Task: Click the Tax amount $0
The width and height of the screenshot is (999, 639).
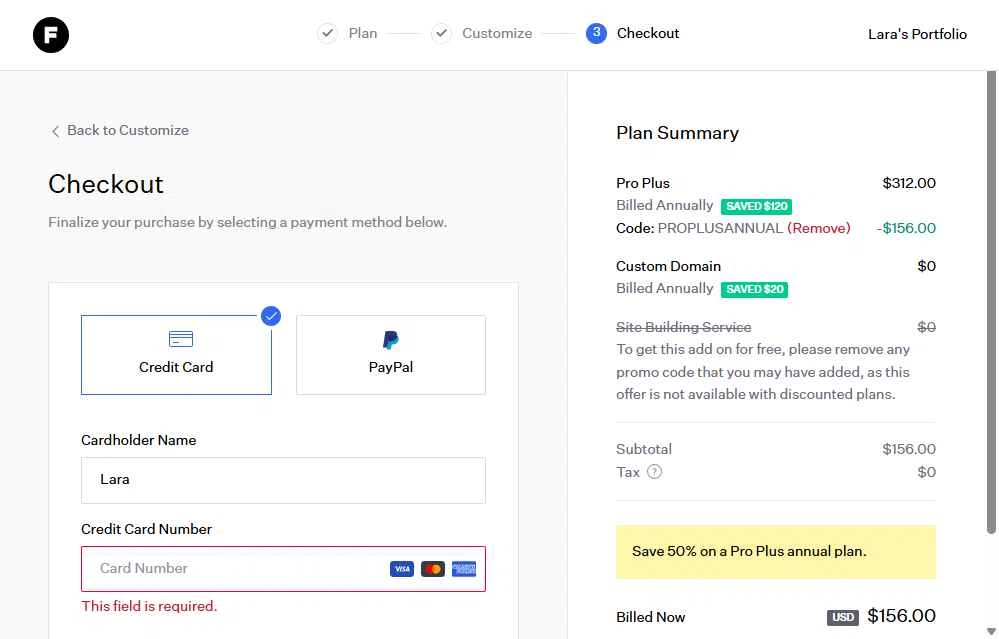Action: 926,472
